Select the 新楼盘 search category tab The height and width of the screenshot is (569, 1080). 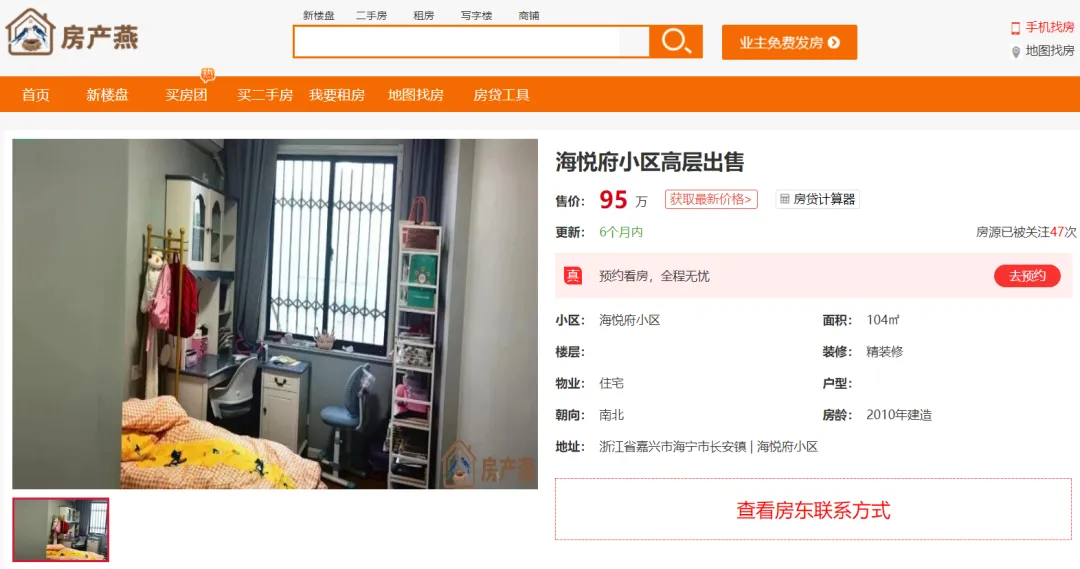click(318, 15)
